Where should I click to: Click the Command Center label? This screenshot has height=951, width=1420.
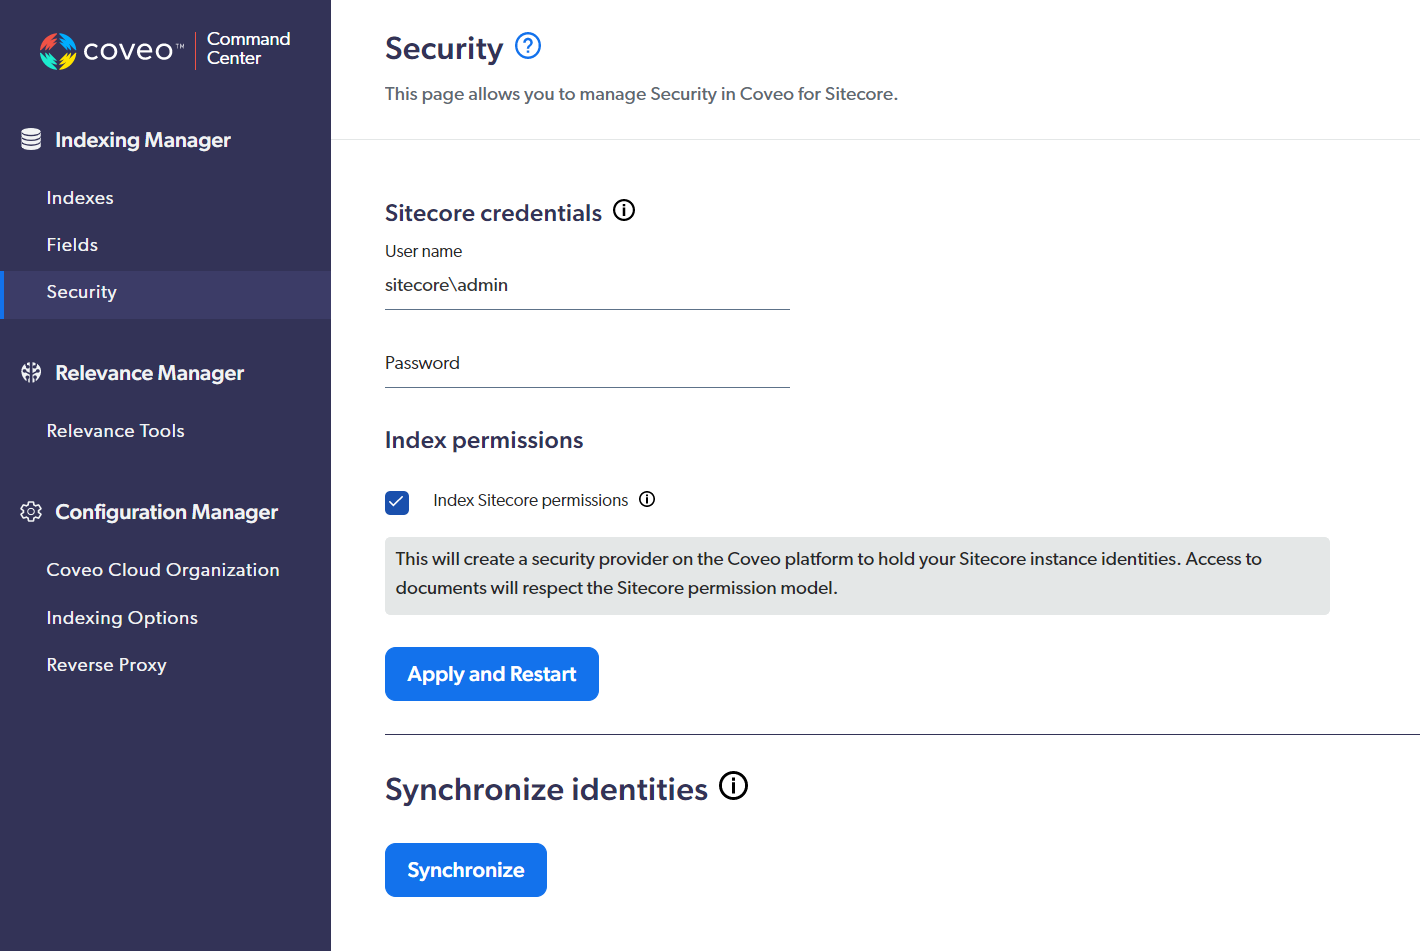click(248, 48)
